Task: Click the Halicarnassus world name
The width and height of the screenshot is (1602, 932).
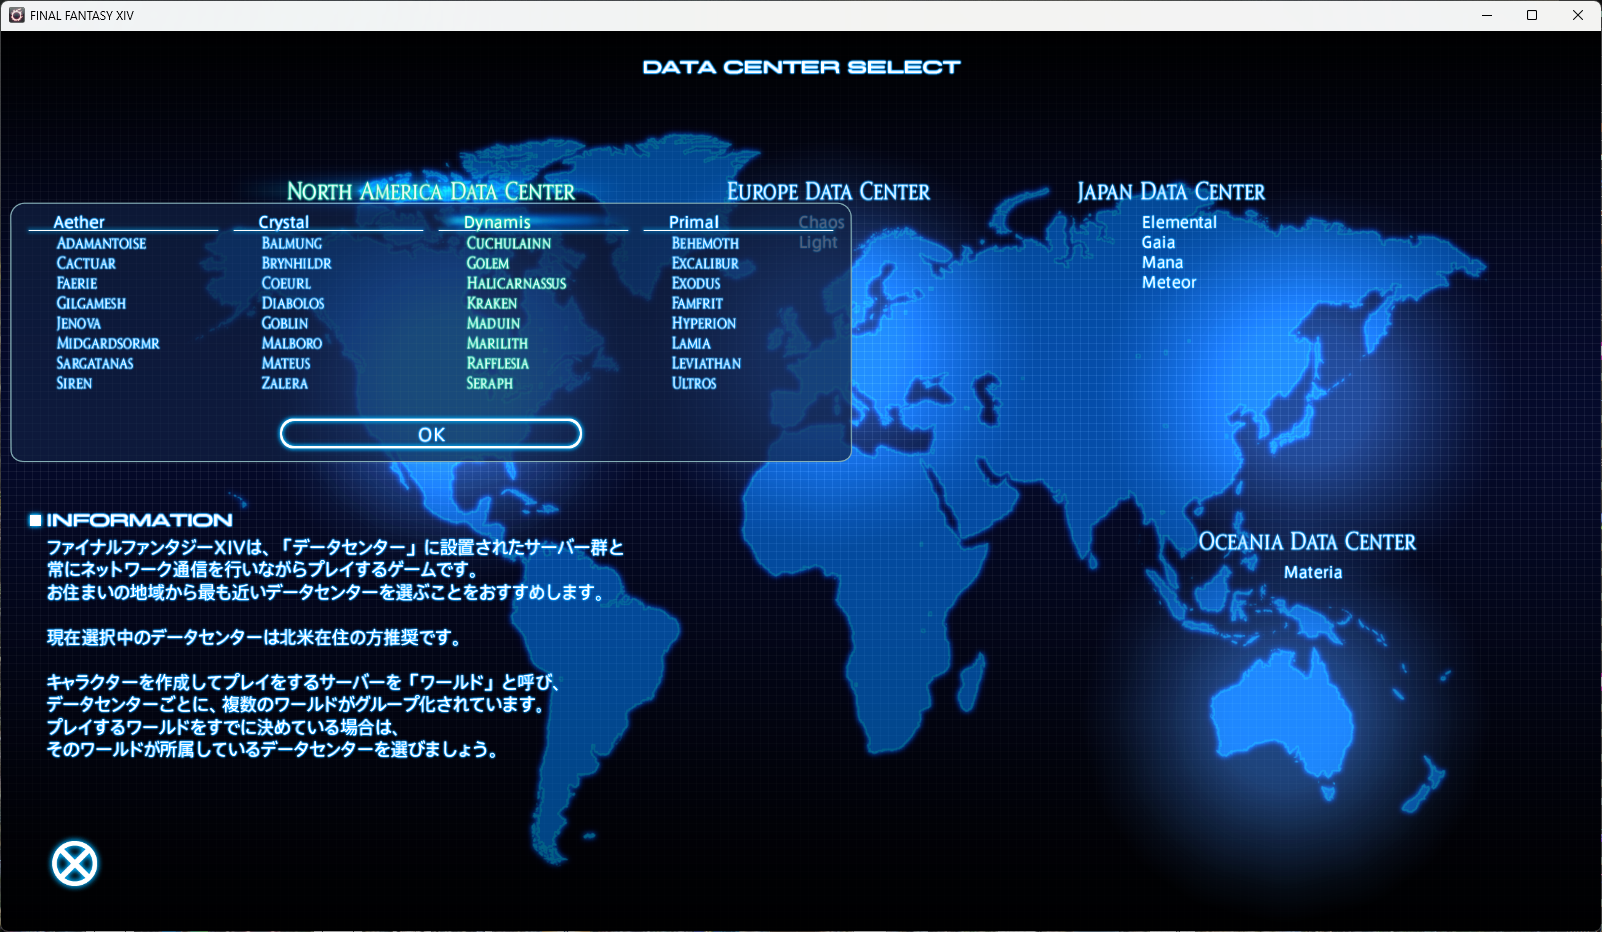Action: coord(516,283)
